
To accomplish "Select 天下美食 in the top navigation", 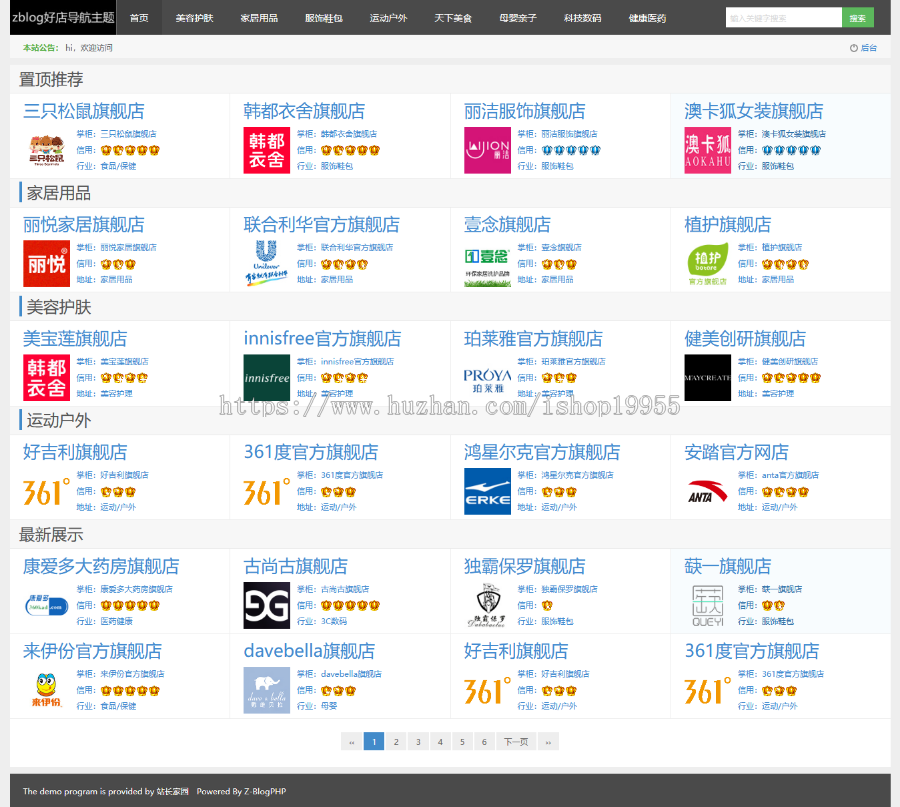I will pos(453,18).
